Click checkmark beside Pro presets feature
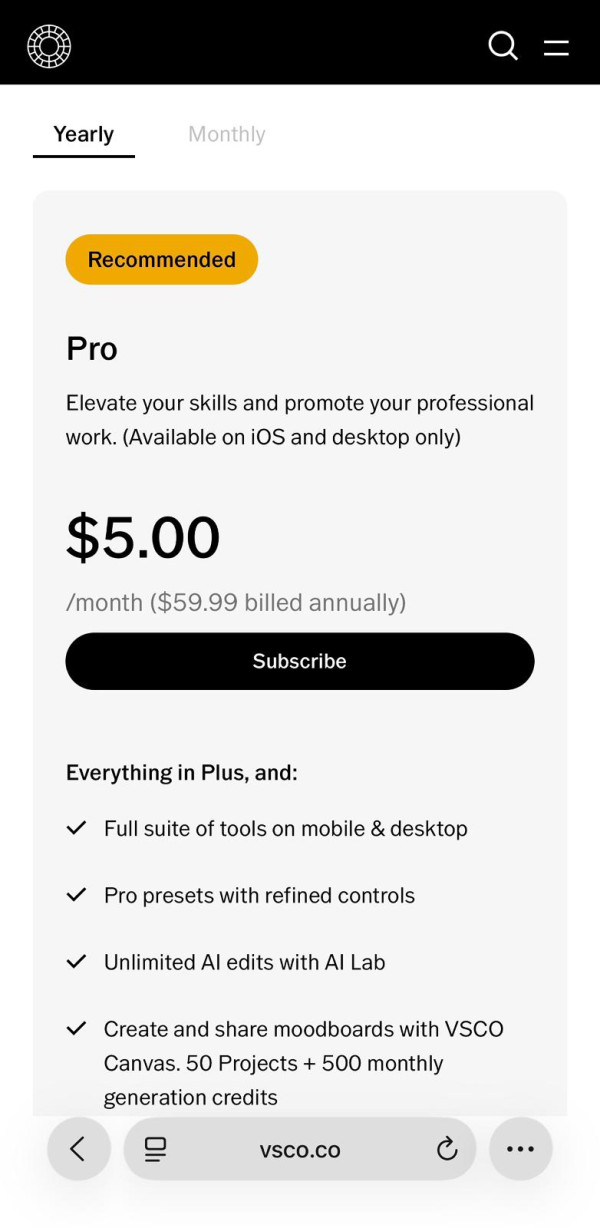This screenshot has height=1228, width=600. click(x=76, y=895)
